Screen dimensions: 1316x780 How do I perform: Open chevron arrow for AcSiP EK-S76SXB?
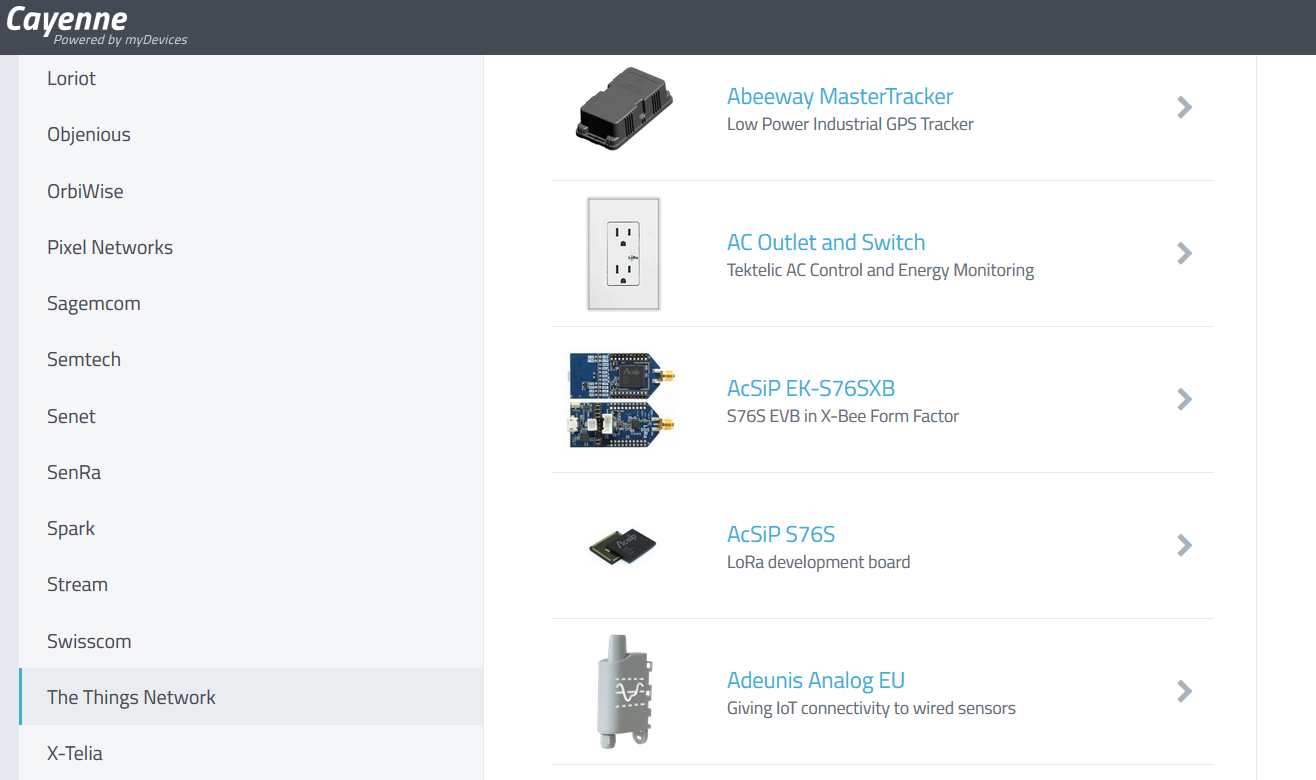[1185, 399]
